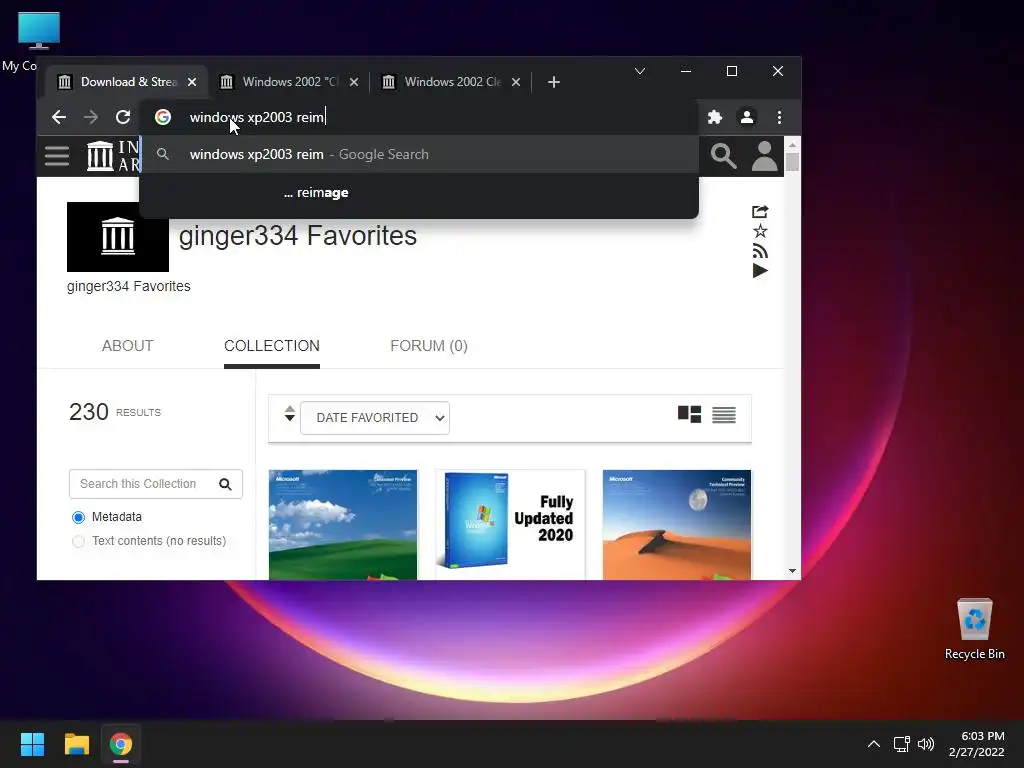Switch to the second Windows 2002 tab
Viewport: 1024px width, 768px height.
point(289,82)
